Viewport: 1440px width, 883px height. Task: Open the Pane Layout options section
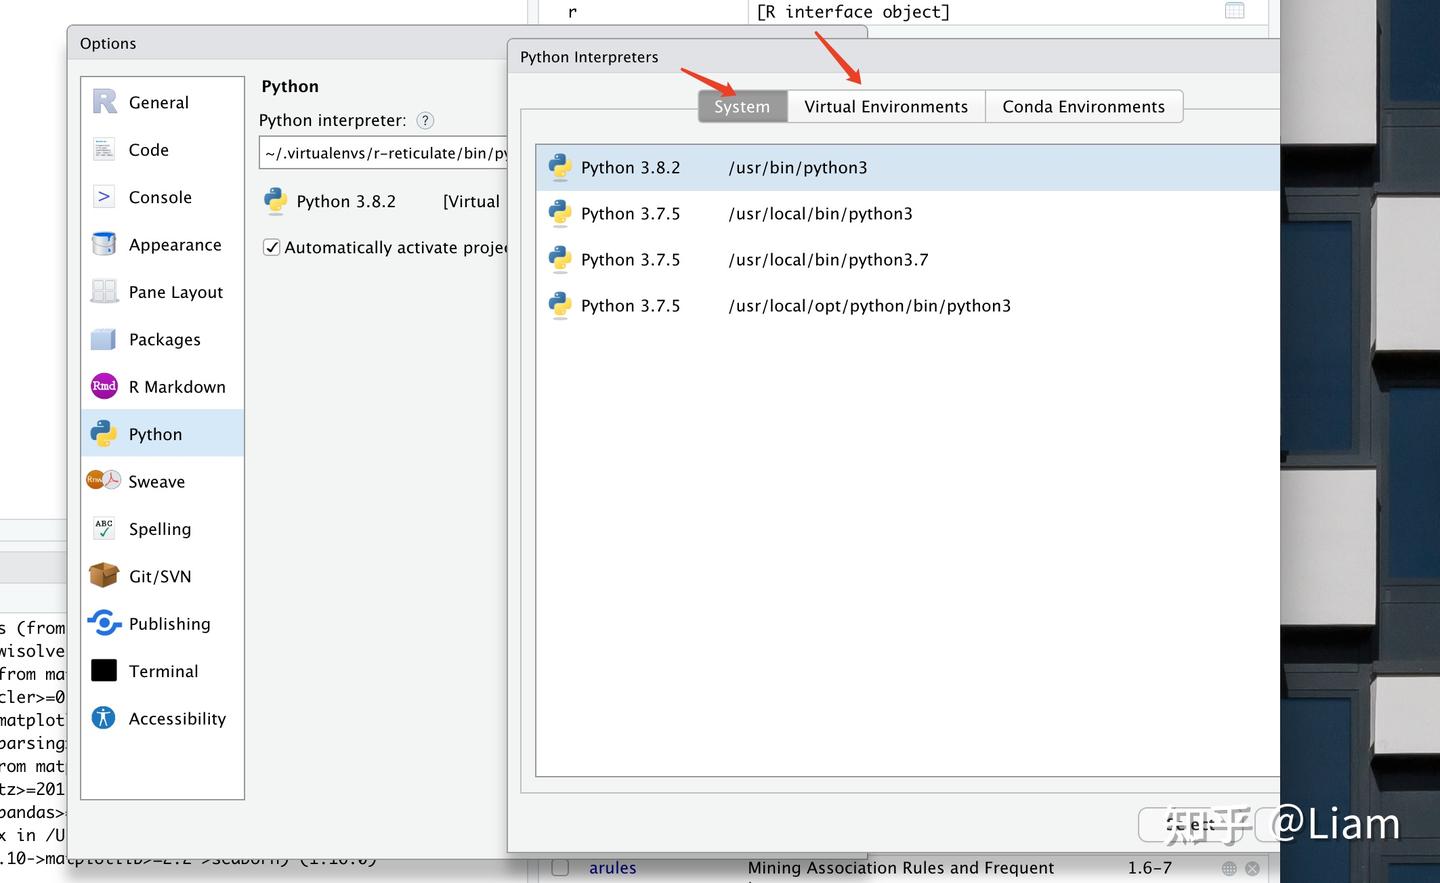click(162, 292)
